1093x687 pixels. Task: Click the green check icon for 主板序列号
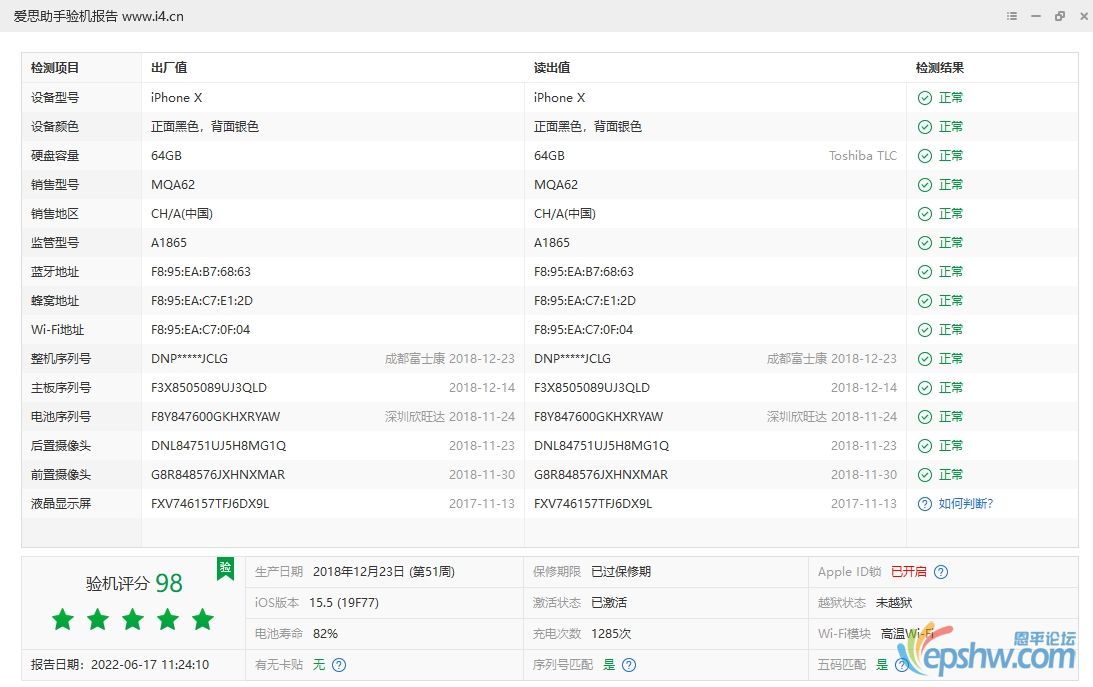pyautogui.click(x=924, y=388)
